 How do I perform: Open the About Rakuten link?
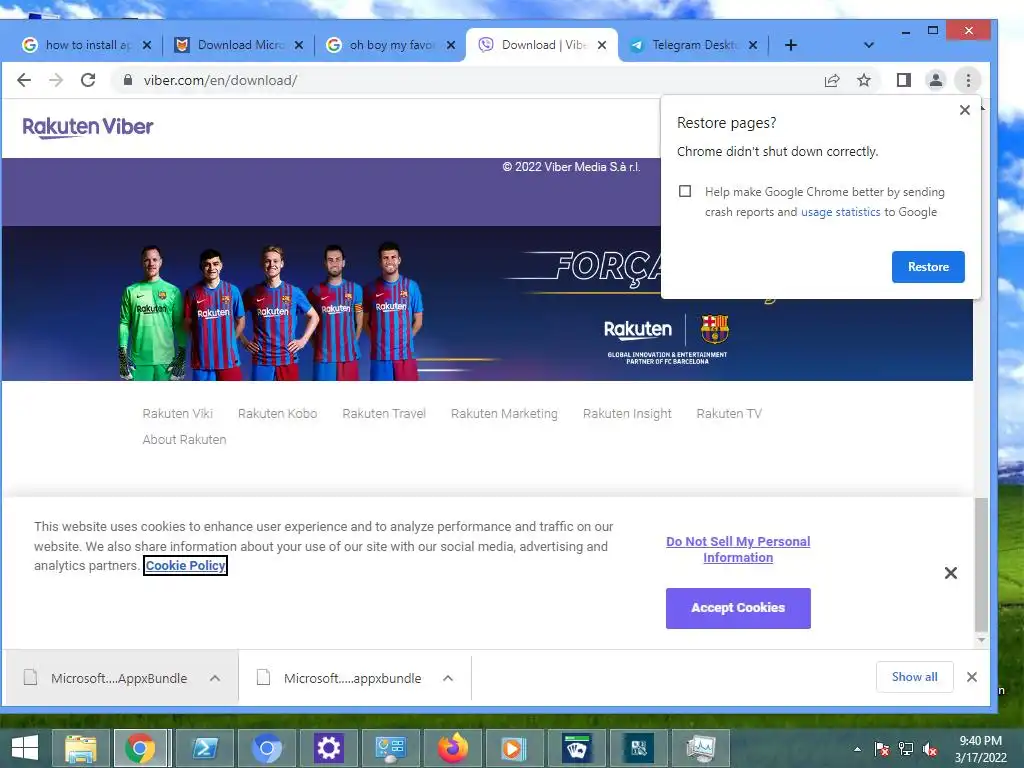(184, 440)
